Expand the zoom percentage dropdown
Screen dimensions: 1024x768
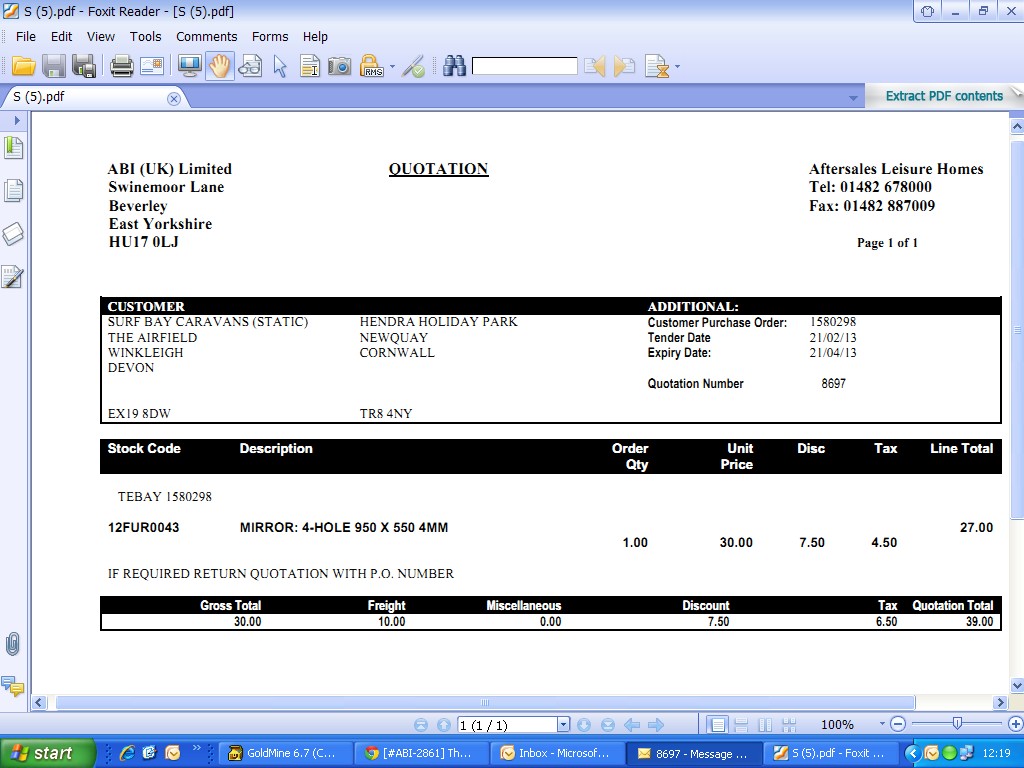tap(882, 725)
